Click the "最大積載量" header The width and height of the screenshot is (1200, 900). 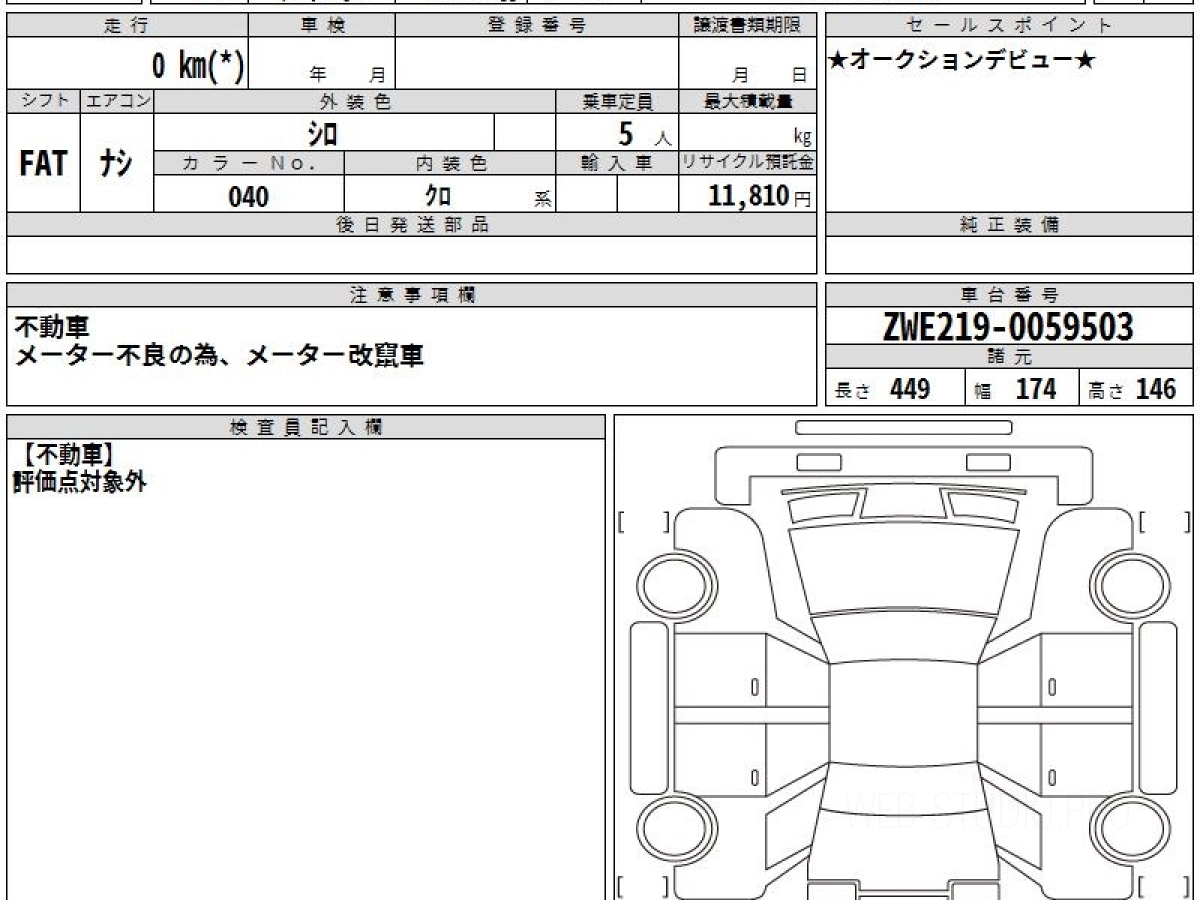748,101
